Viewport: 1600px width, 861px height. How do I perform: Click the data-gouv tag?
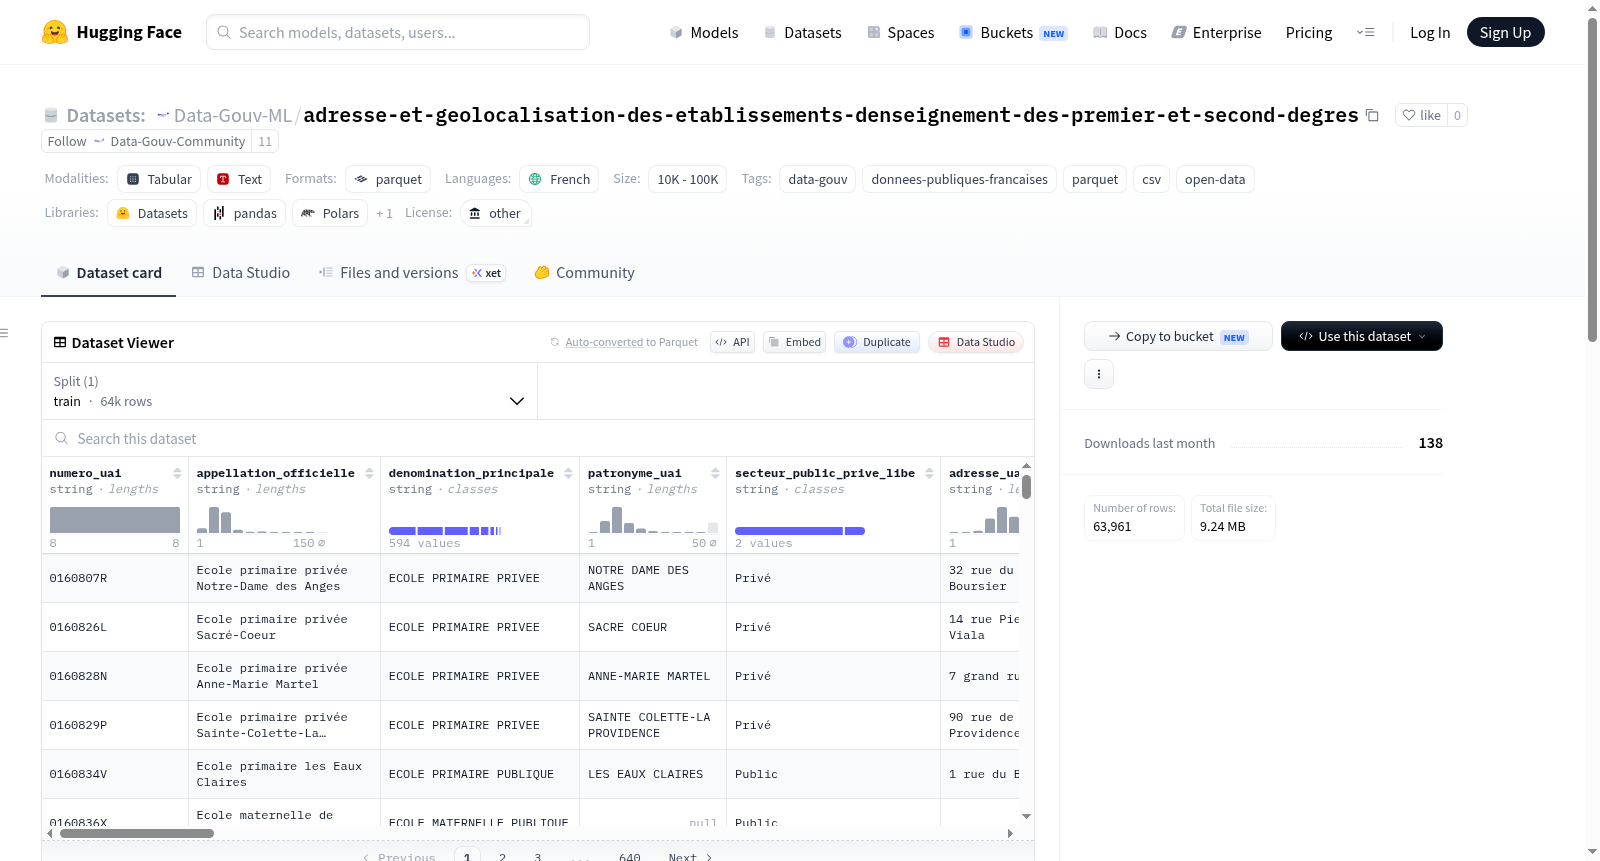click(817, 179)
